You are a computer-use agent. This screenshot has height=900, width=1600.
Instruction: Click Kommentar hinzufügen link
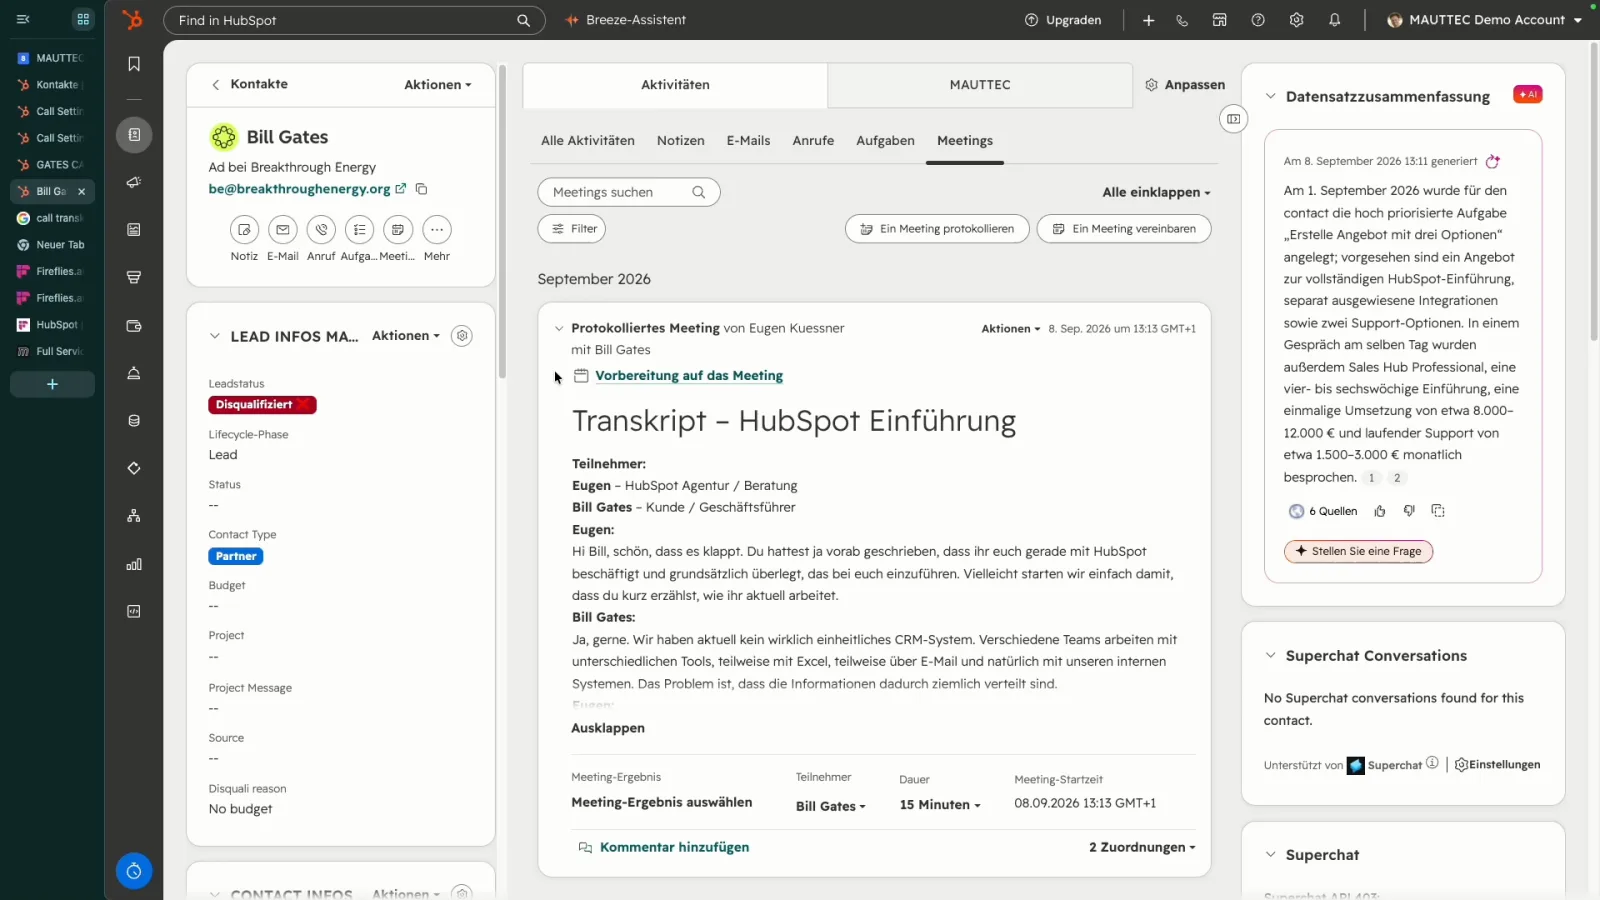[x=674, y=847]
